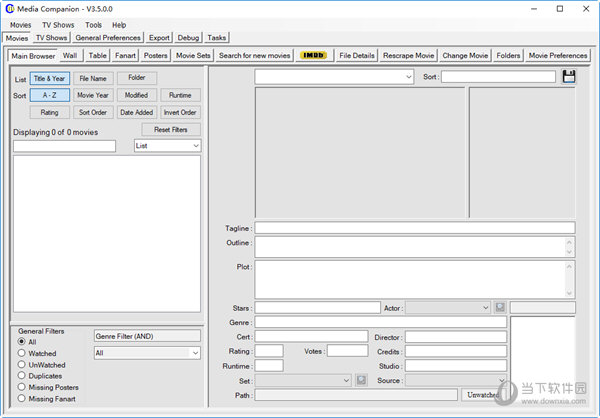
Task: Open the IMDb logo tab
Action: [316, 56]
